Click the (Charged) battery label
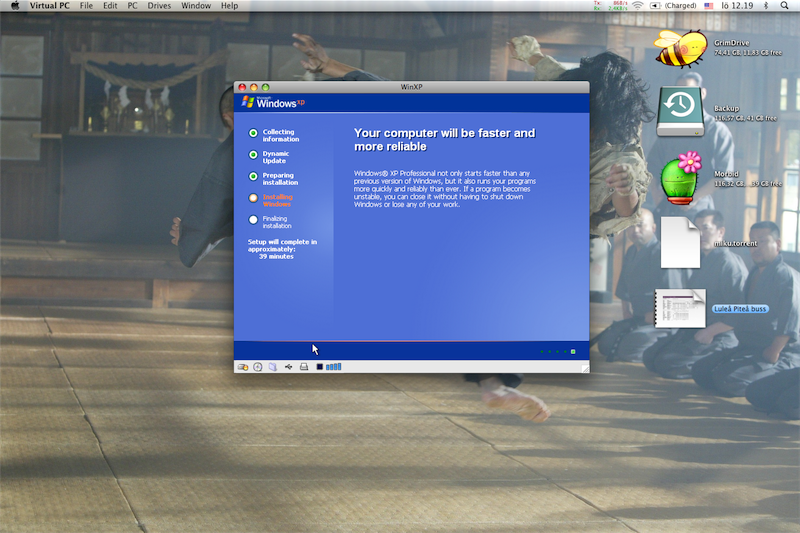The height and width of the screenshot is (533, 800). pyautogui.click(x=680, y=6)
